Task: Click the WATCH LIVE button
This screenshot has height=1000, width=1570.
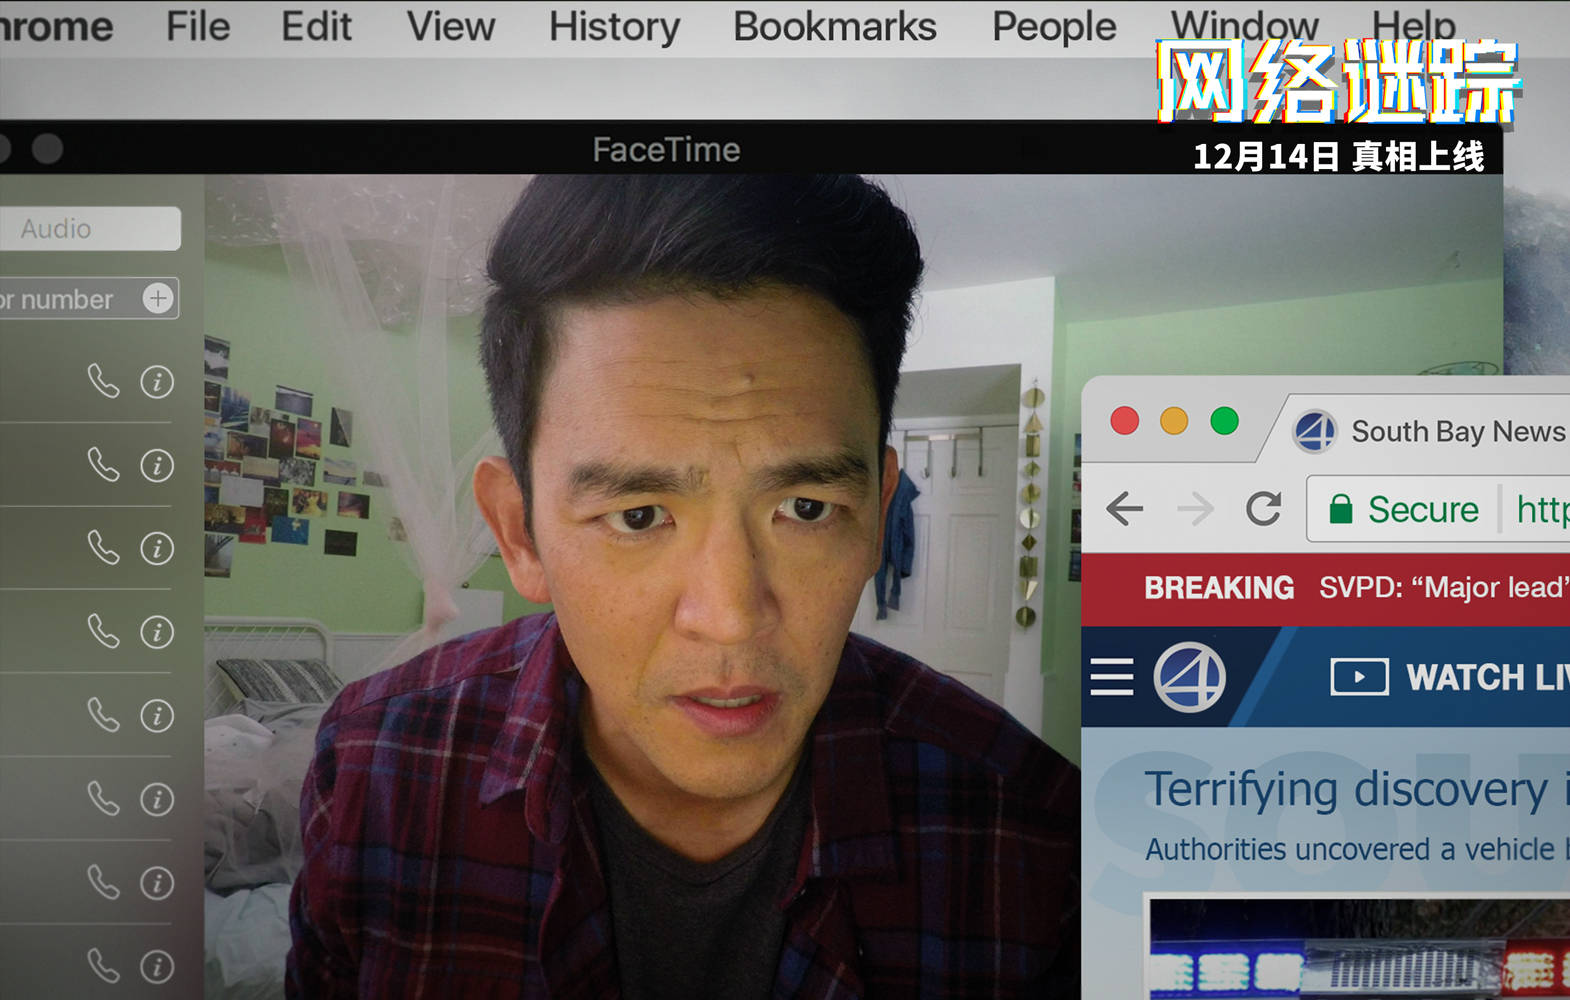Action: click(x=1450, y=677)
